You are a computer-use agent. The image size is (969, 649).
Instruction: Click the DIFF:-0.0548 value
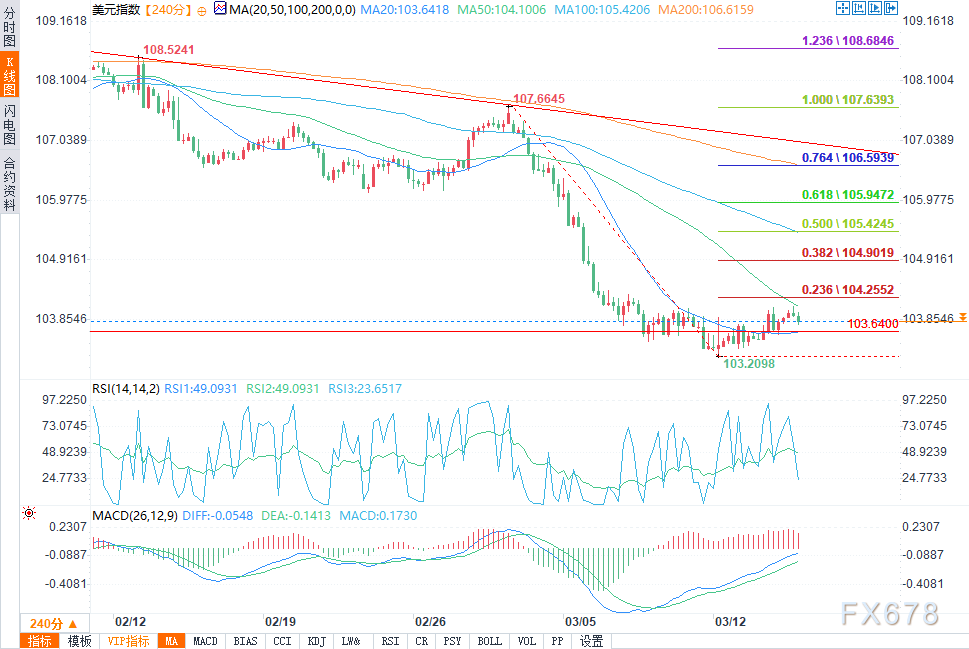(x=218, y=515)
